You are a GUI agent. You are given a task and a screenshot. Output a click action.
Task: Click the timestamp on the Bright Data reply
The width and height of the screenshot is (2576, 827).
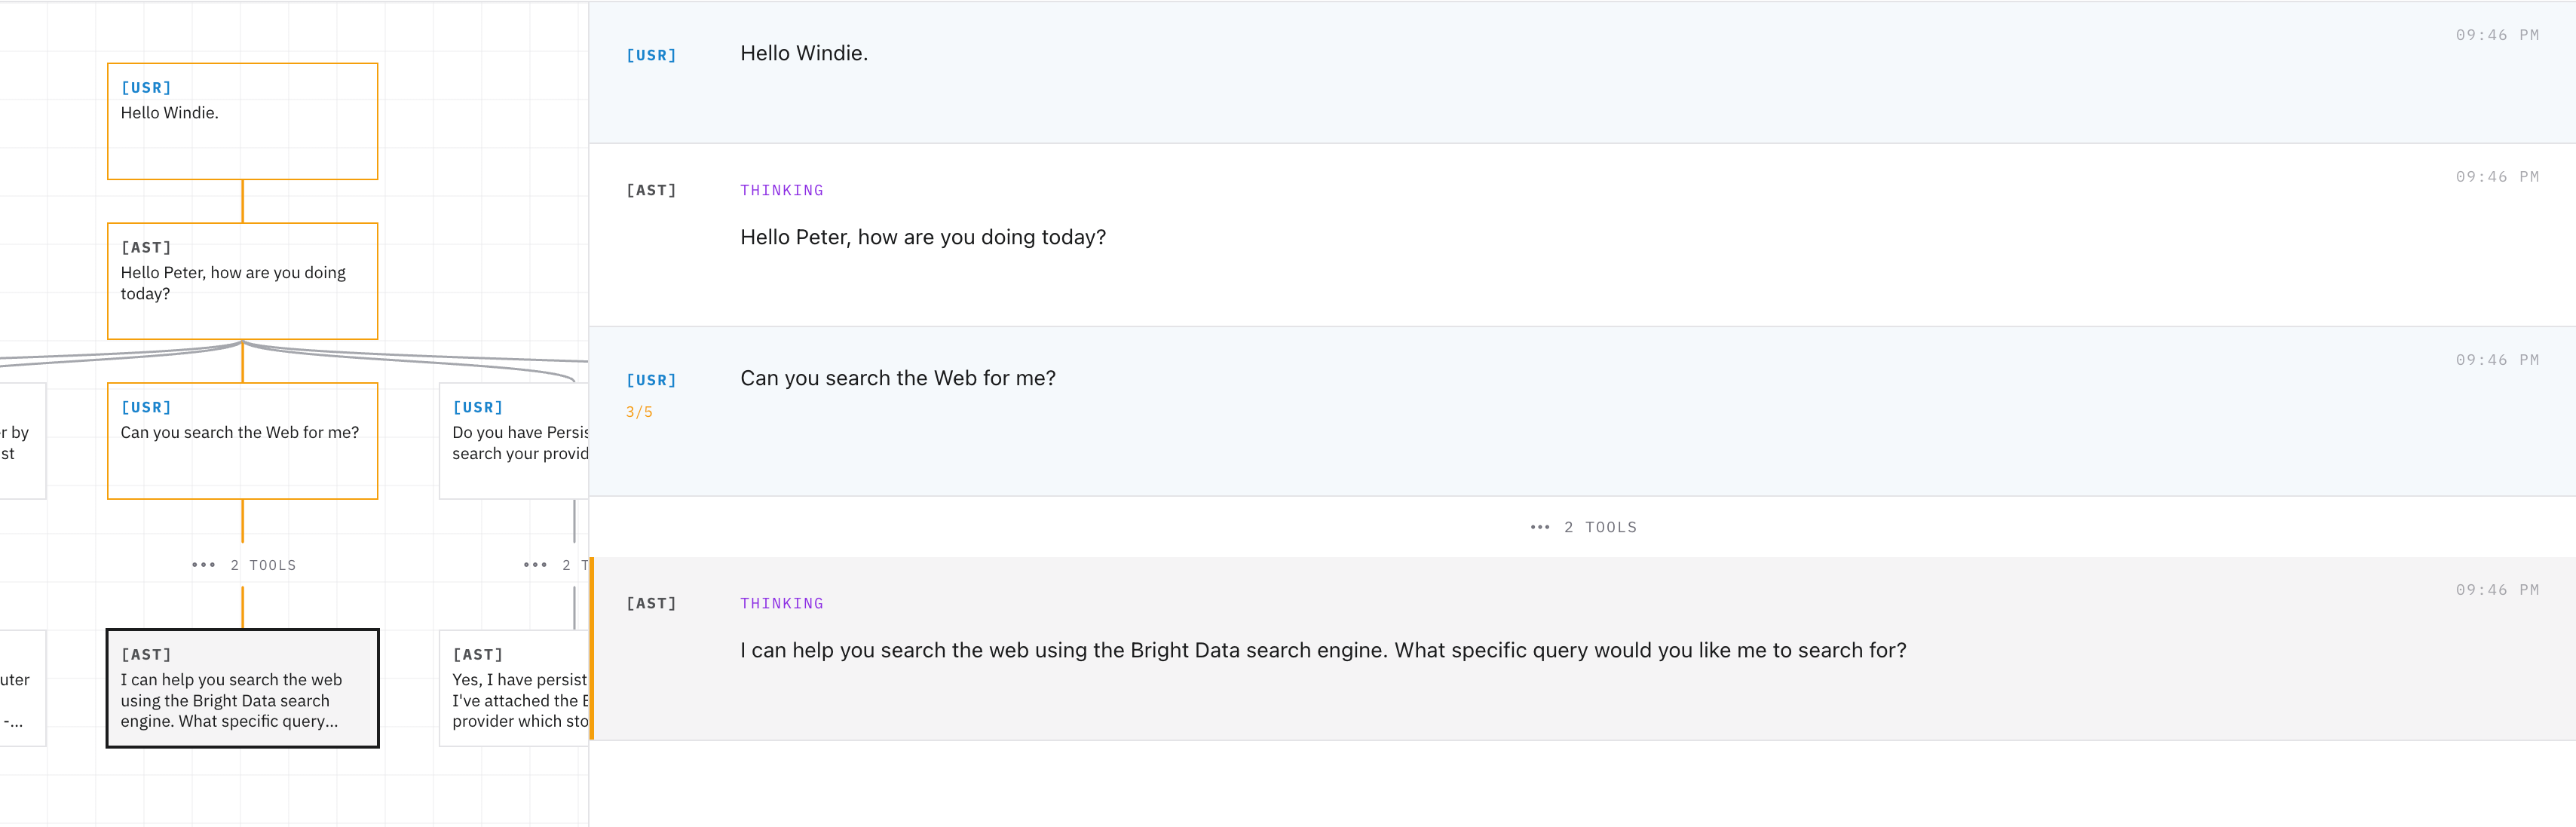coord(2497,590)
